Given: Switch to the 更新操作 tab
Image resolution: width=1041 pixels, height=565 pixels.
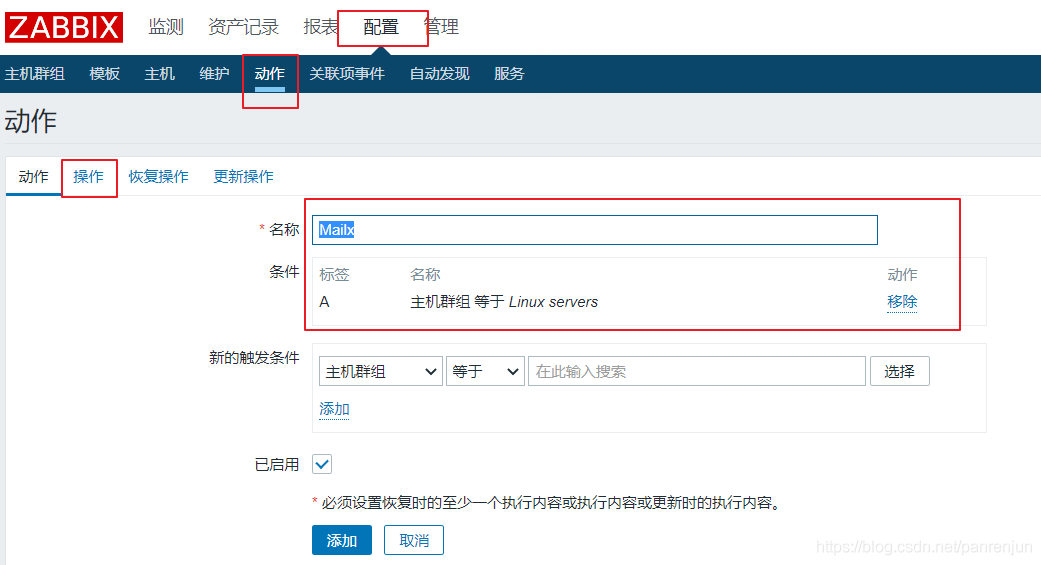Looking at the screenshot, I should pyautogui.click(x=244, y=177).
